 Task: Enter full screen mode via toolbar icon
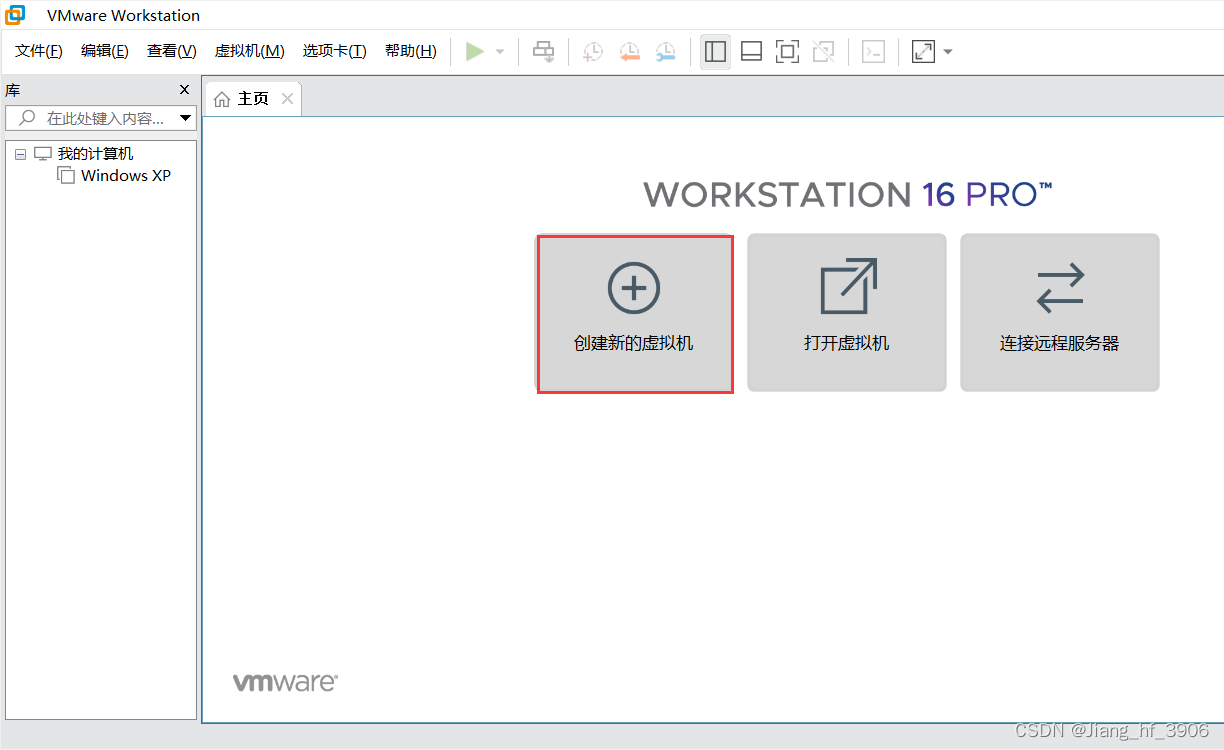pyautogui.click(x=921, y=51)
